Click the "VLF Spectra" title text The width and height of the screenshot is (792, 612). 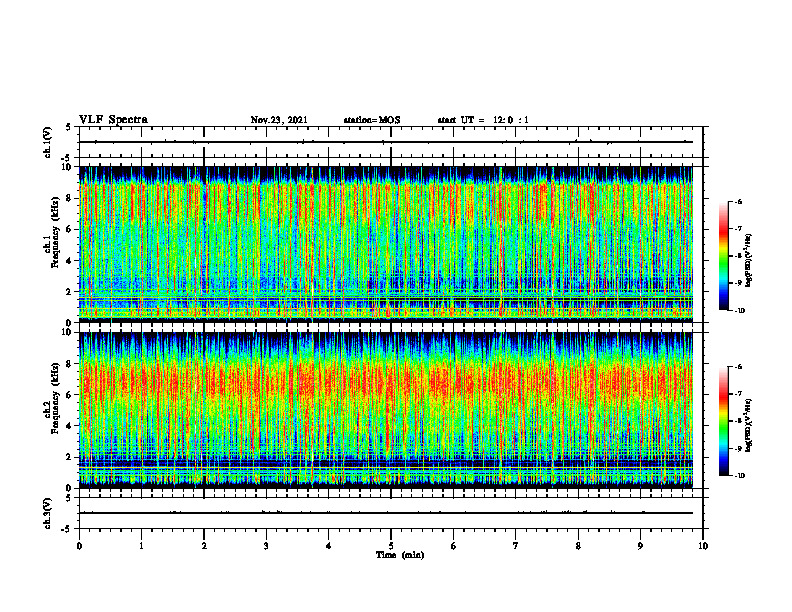[x=113, y=120]
